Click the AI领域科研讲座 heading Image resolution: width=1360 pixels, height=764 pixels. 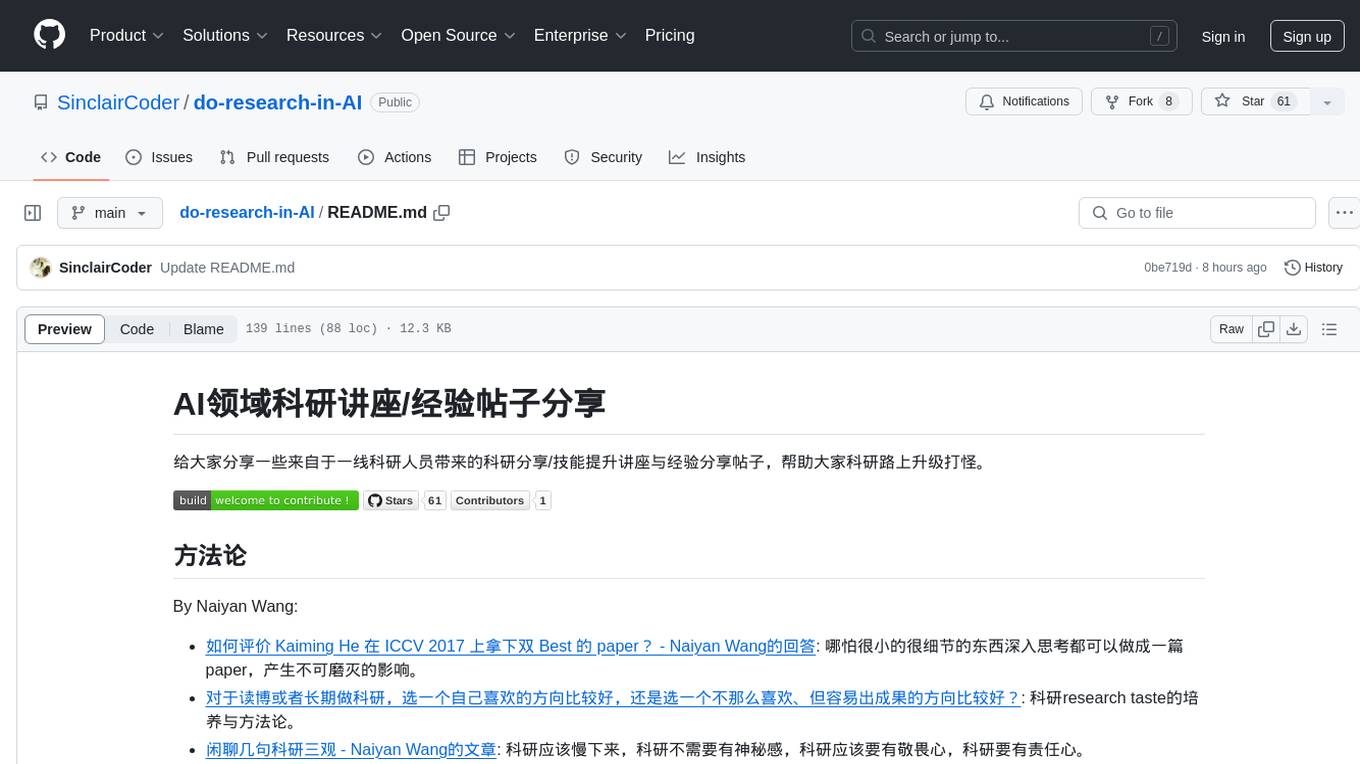pos(389,403)
